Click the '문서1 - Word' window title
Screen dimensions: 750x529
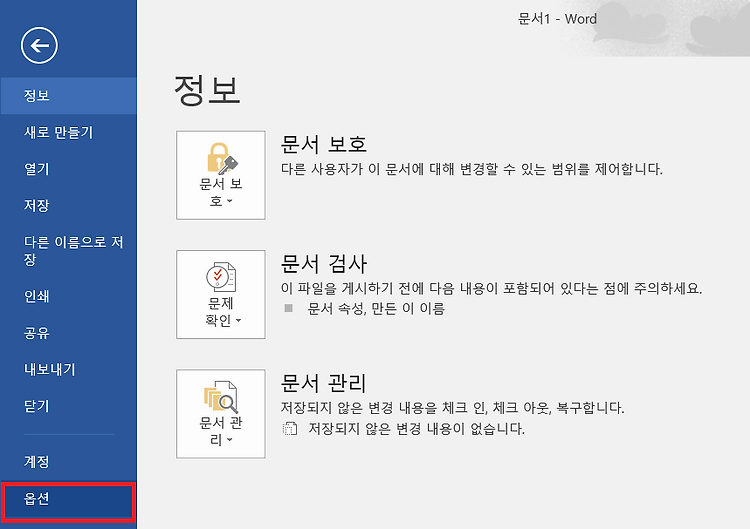tap(557, 19)
